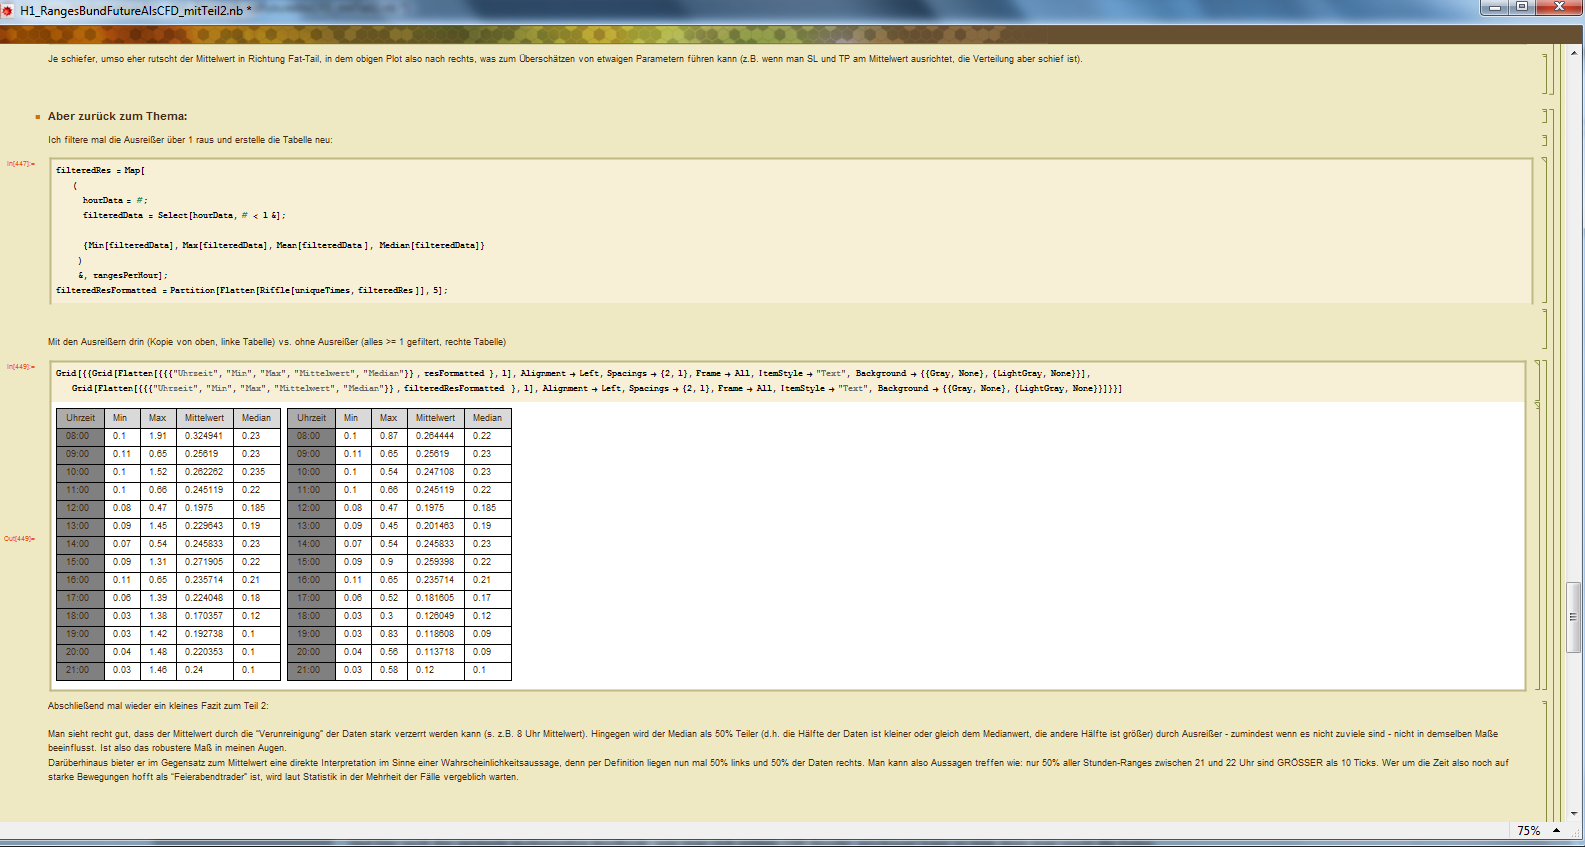
Task: Click the '12:00' time cell in the right table
Action: (312, 508)
